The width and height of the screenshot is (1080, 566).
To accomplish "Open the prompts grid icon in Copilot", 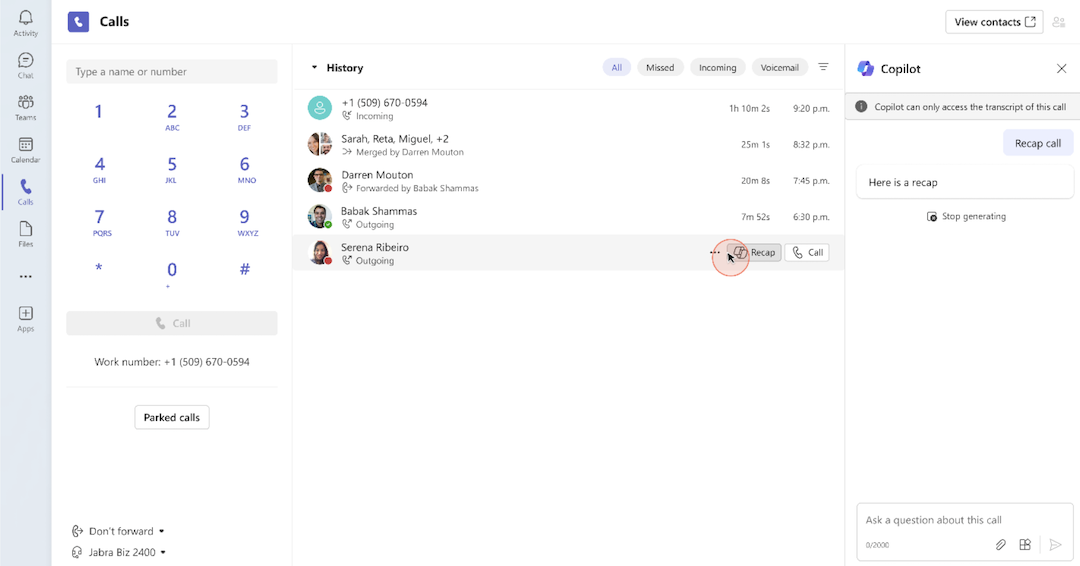I will click(x=1025, y=545).
